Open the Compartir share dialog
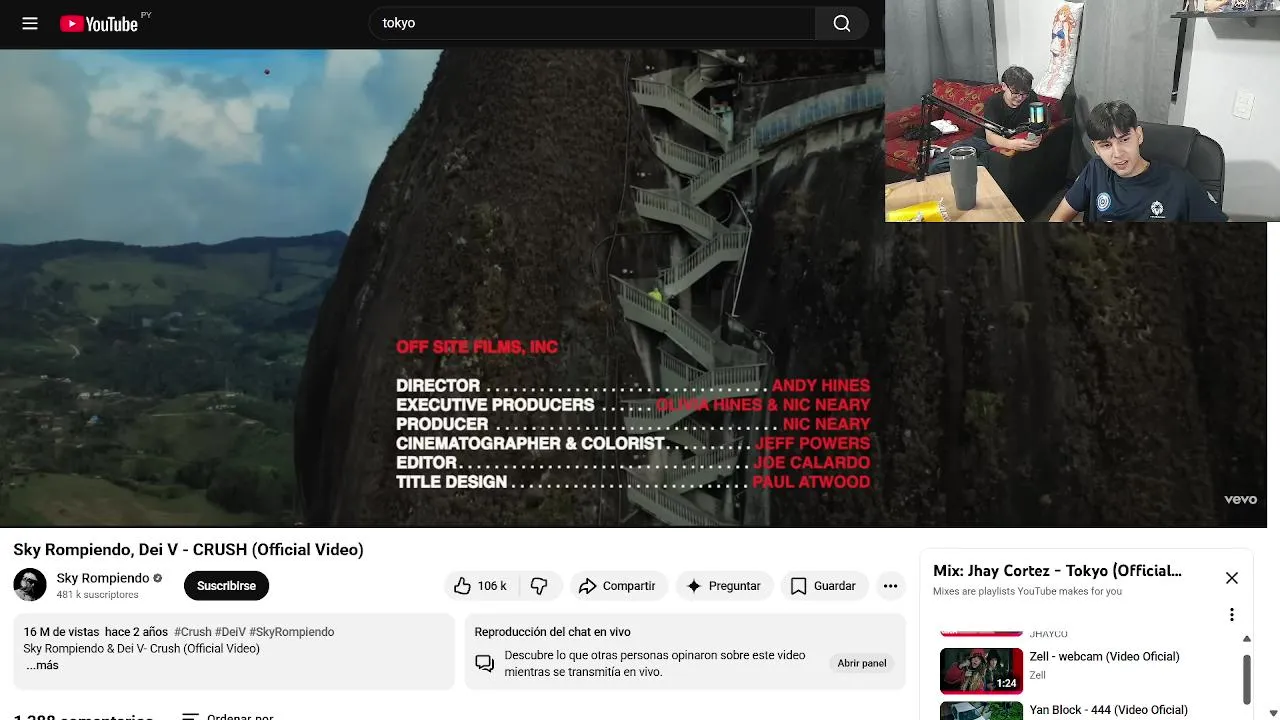Viewport: 1280px width, 720px height. coord(617,586)
